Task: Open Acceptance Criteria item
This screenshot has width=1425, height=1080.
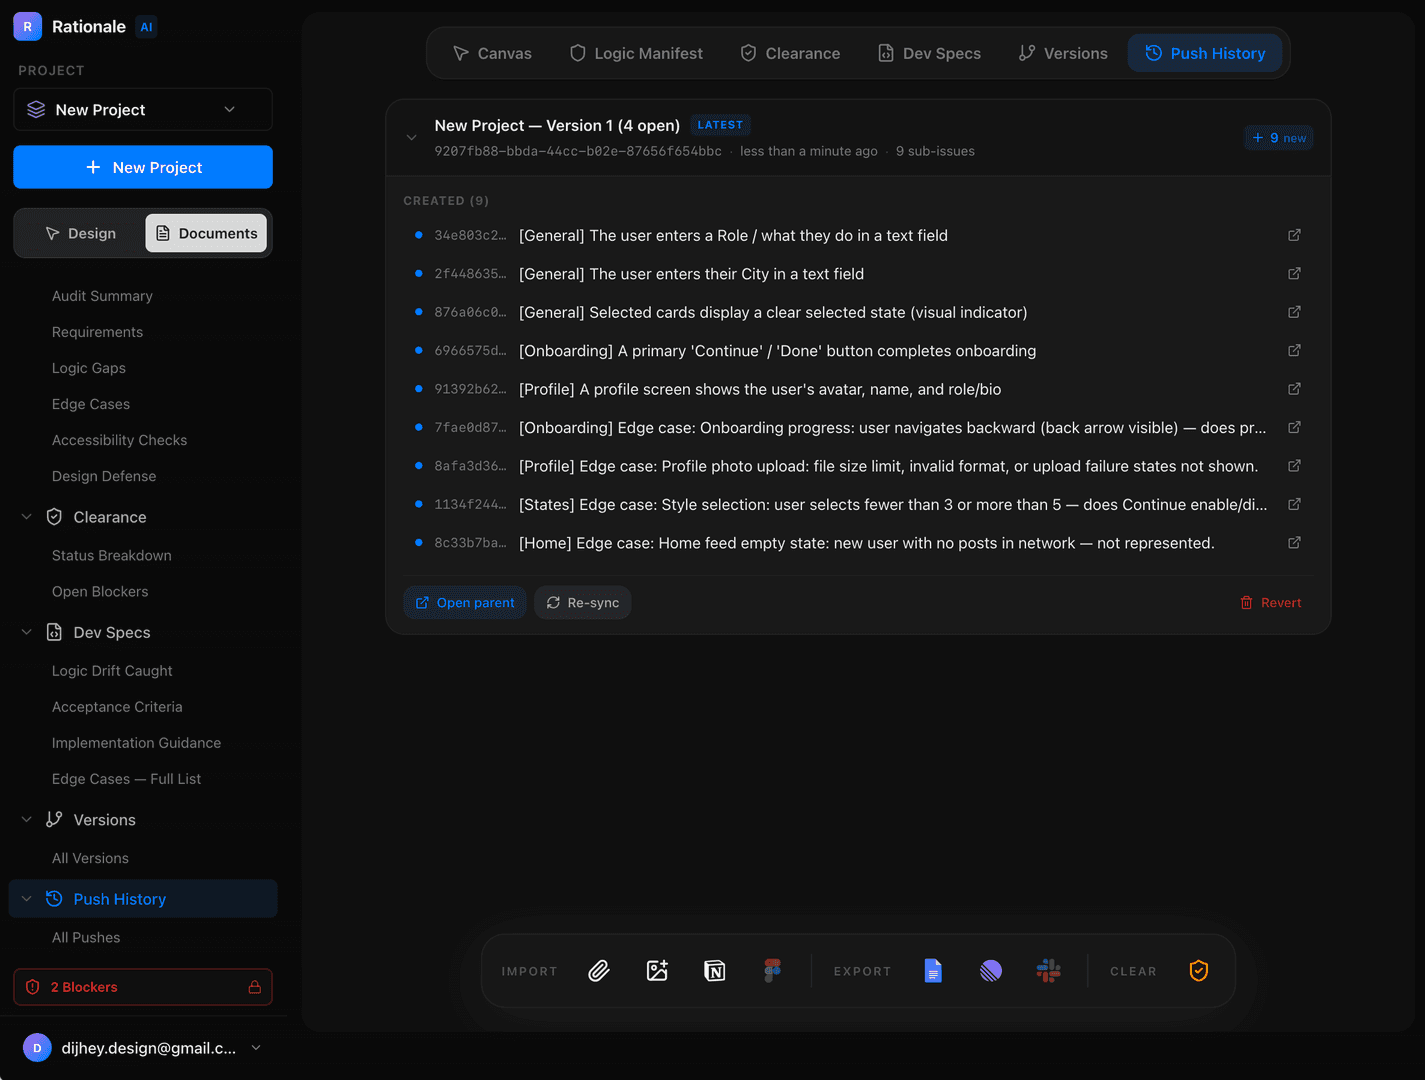Action: [x=117, y=707]
